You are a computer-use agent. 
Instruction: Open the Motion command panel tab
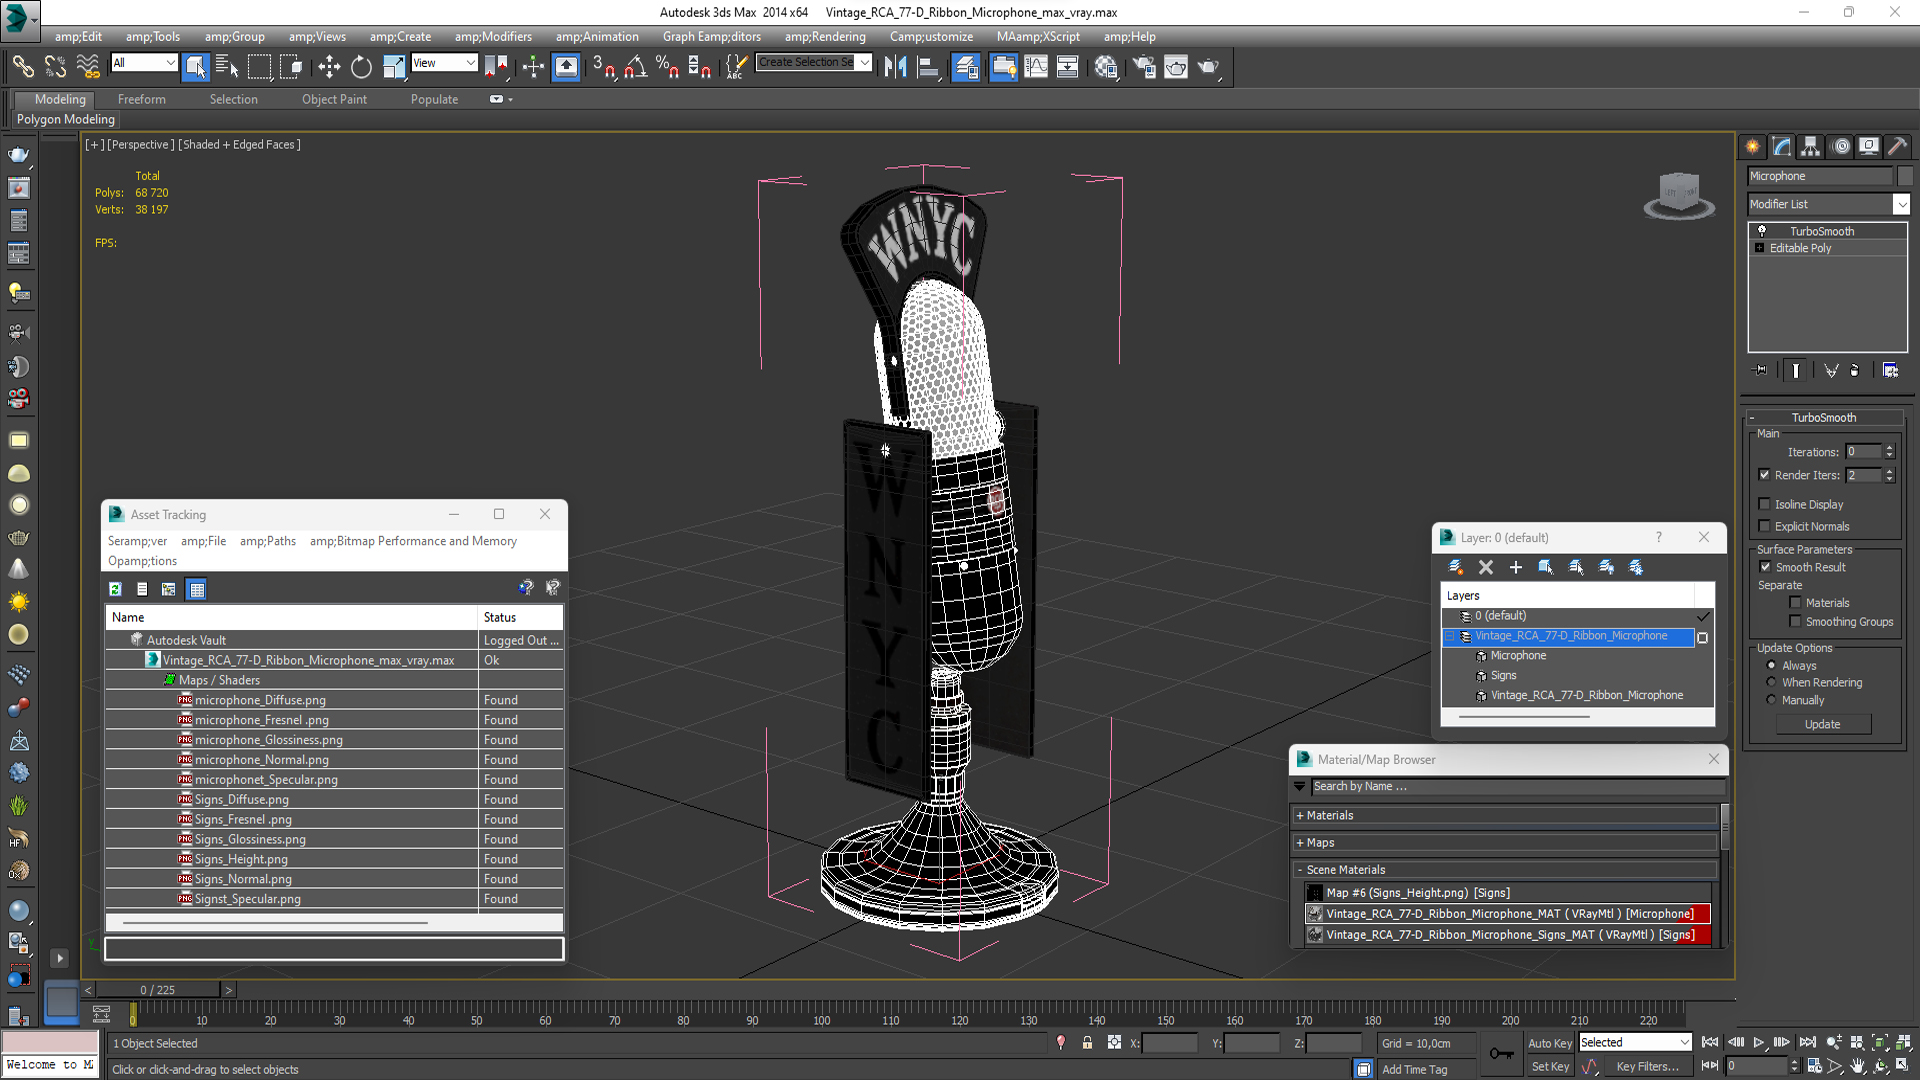click(1840, 146)
